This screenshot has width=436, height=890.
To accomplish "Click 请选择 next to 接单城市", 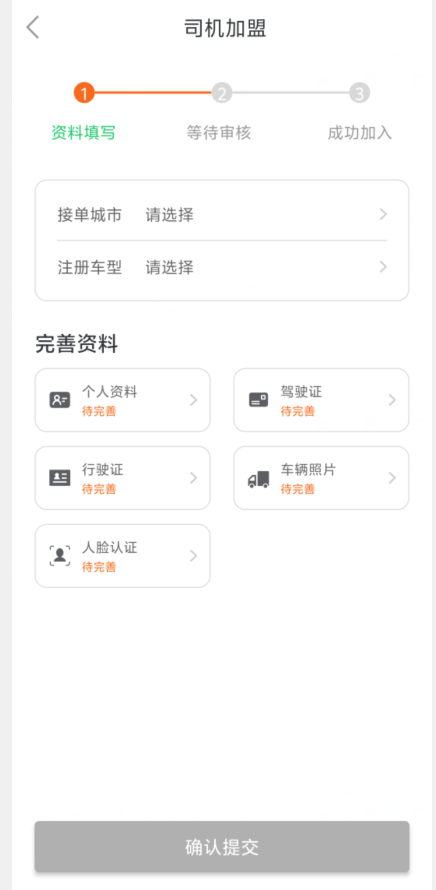I will [x=170, y=215].
